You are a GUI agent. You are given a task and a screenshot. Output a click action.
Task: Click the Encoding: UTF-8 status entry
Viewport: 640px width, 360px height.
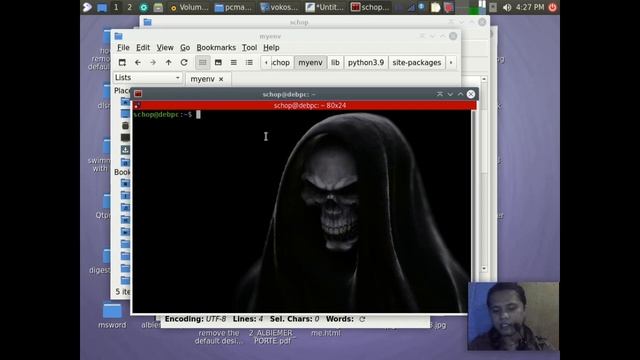[195, 319]
